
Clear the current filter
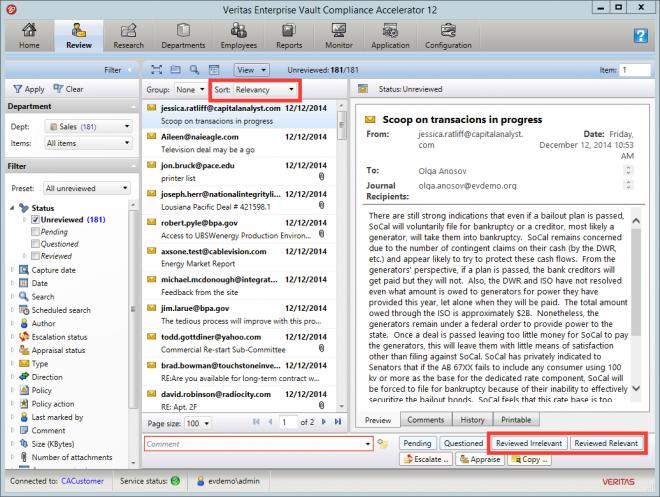(x=68, y=89)
